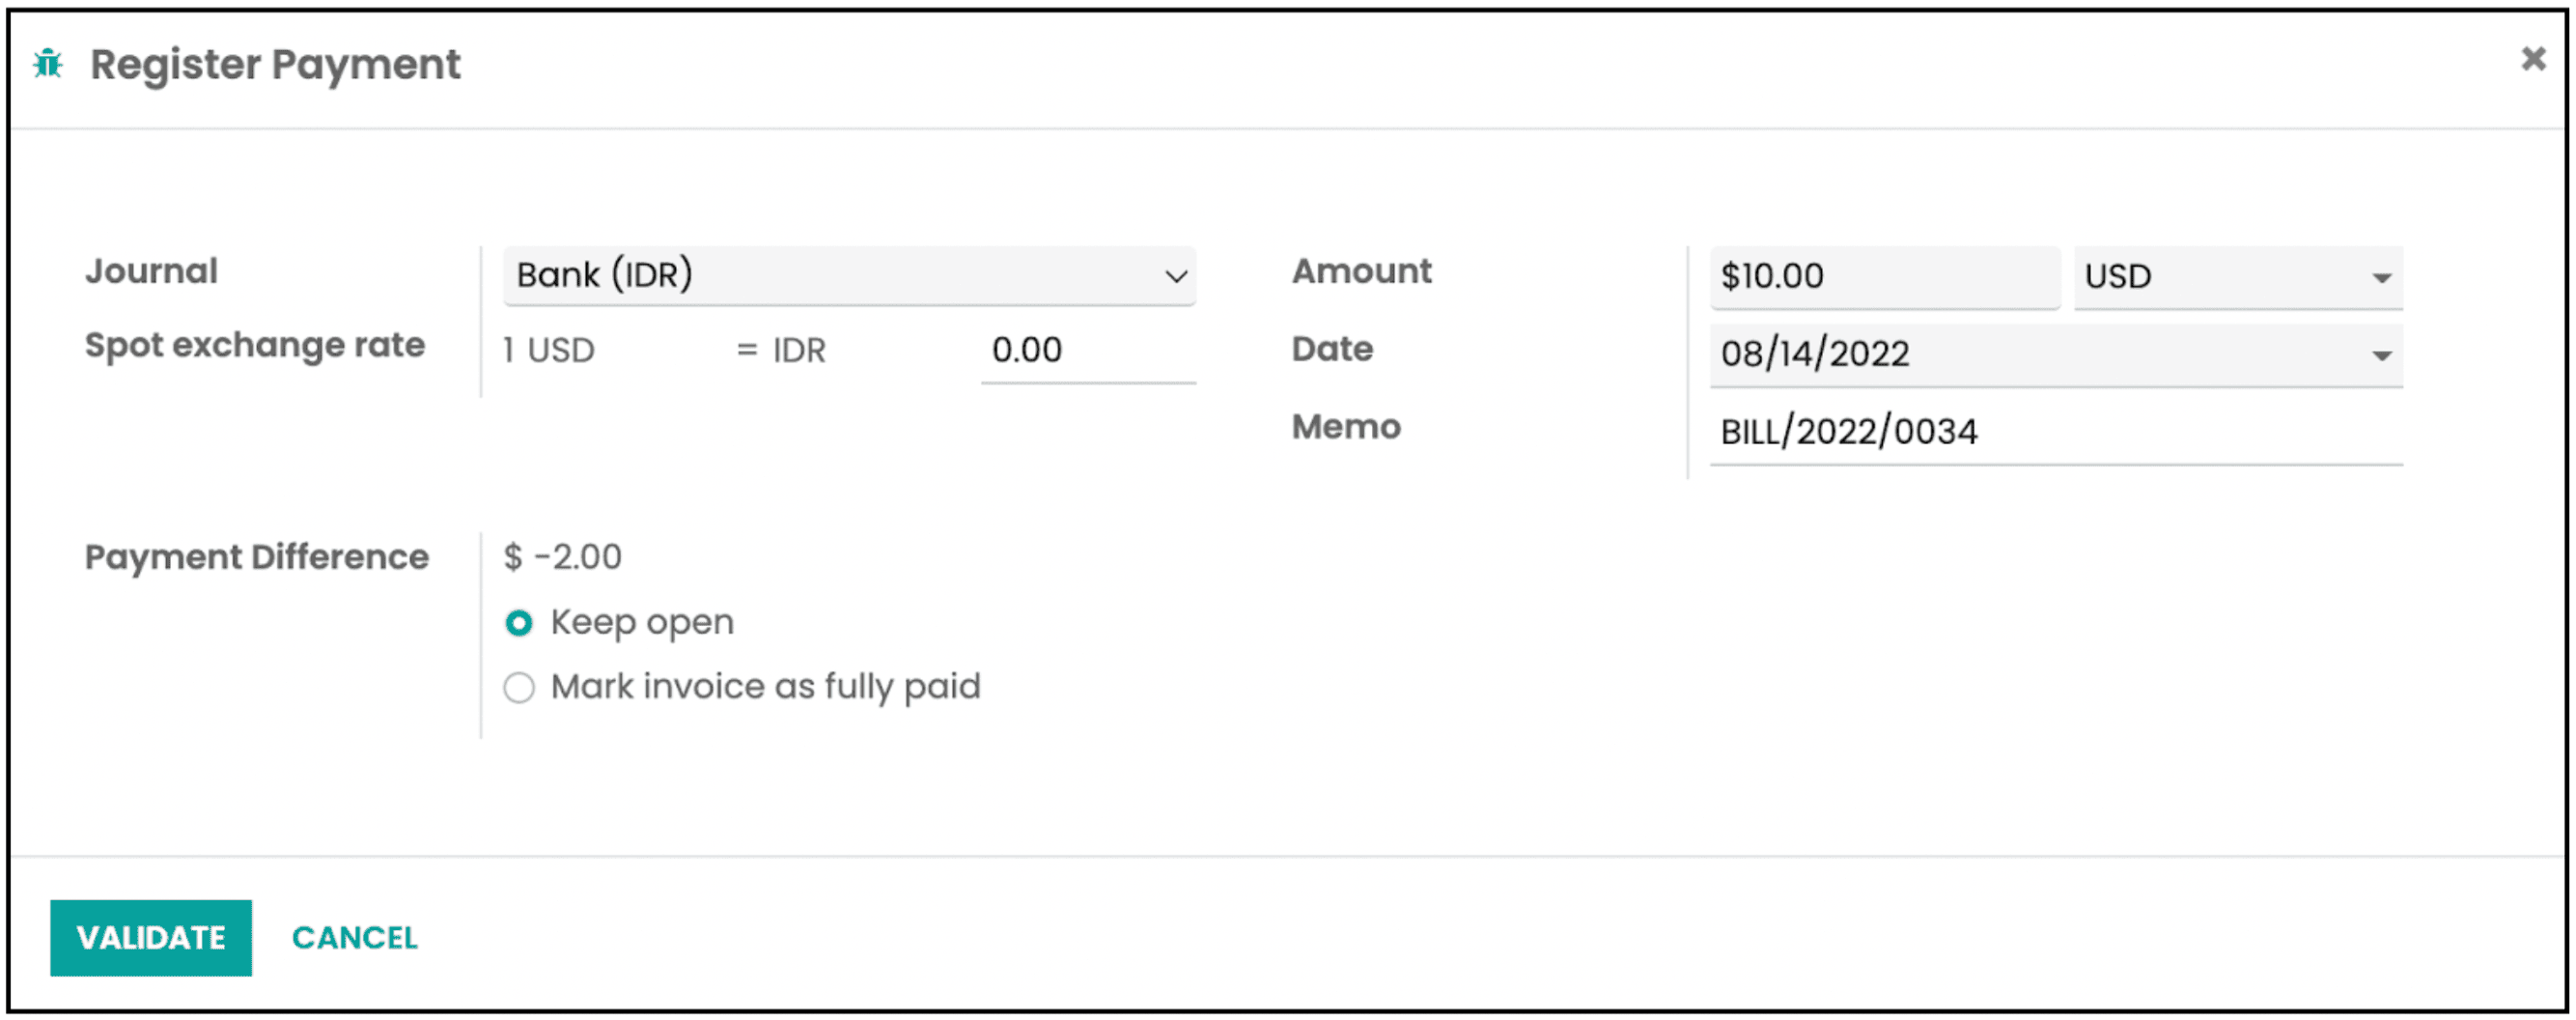Click the debug bug icon
Image resolution: width=2576 pixels, height=1020 pixels.
(48, 64)
